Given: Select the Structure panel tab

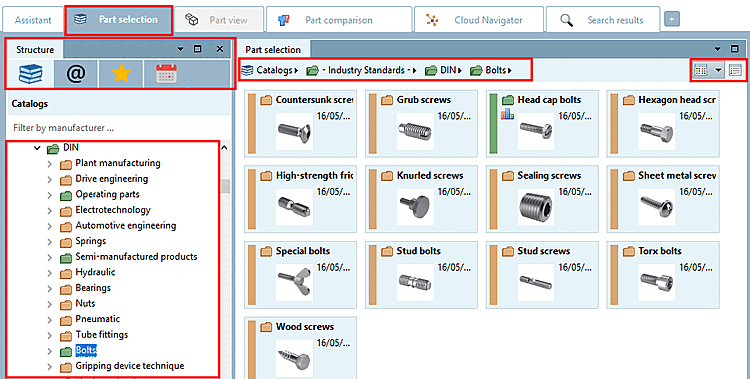Looking at the screenshot, I should pyautogui.click(x=35, y=50).
